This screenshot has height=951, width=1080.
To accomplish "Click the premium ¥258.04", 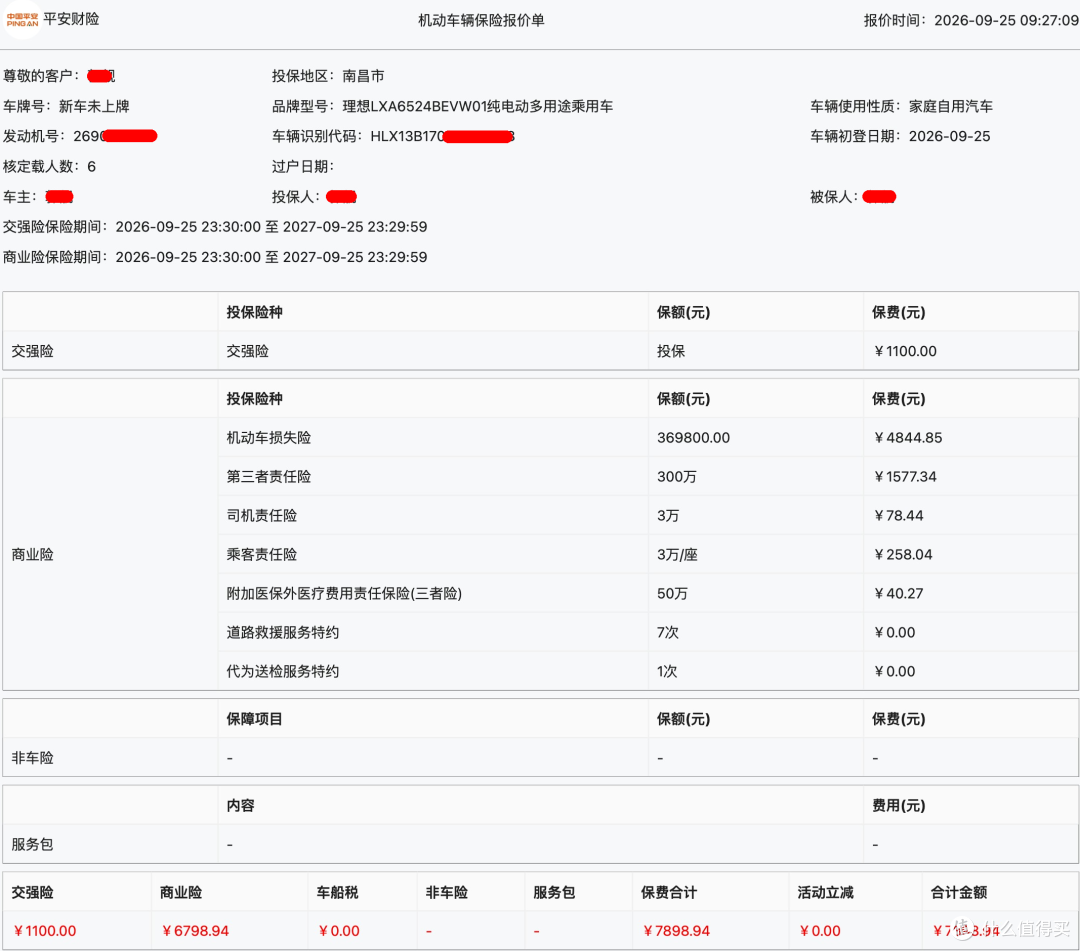I will tap(903, 554).
